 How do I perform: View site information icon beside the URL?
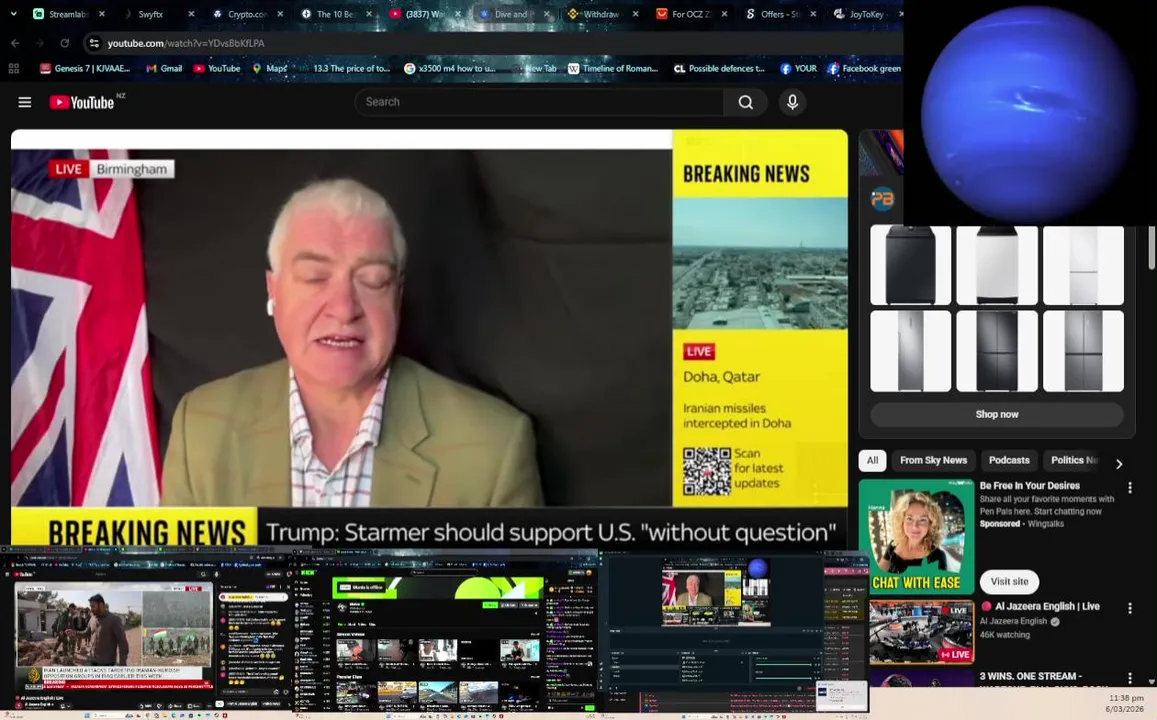pyautogui.click(x=94, y=44)
